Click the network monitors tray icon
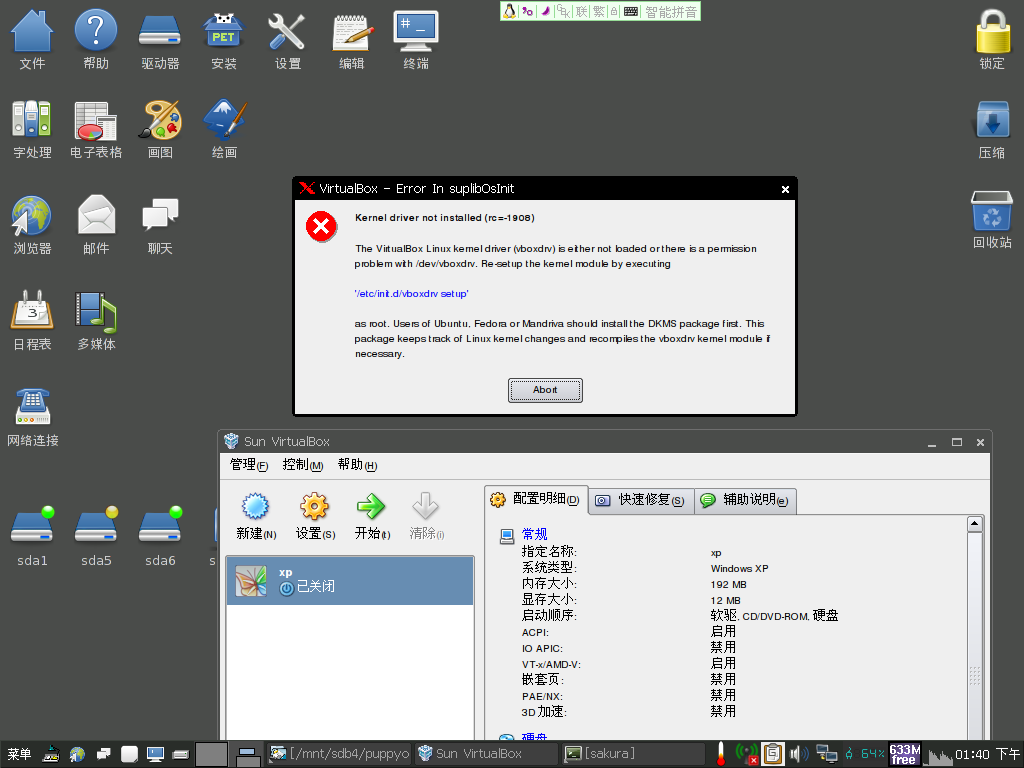1024x768 pixels. pos(825,754)
